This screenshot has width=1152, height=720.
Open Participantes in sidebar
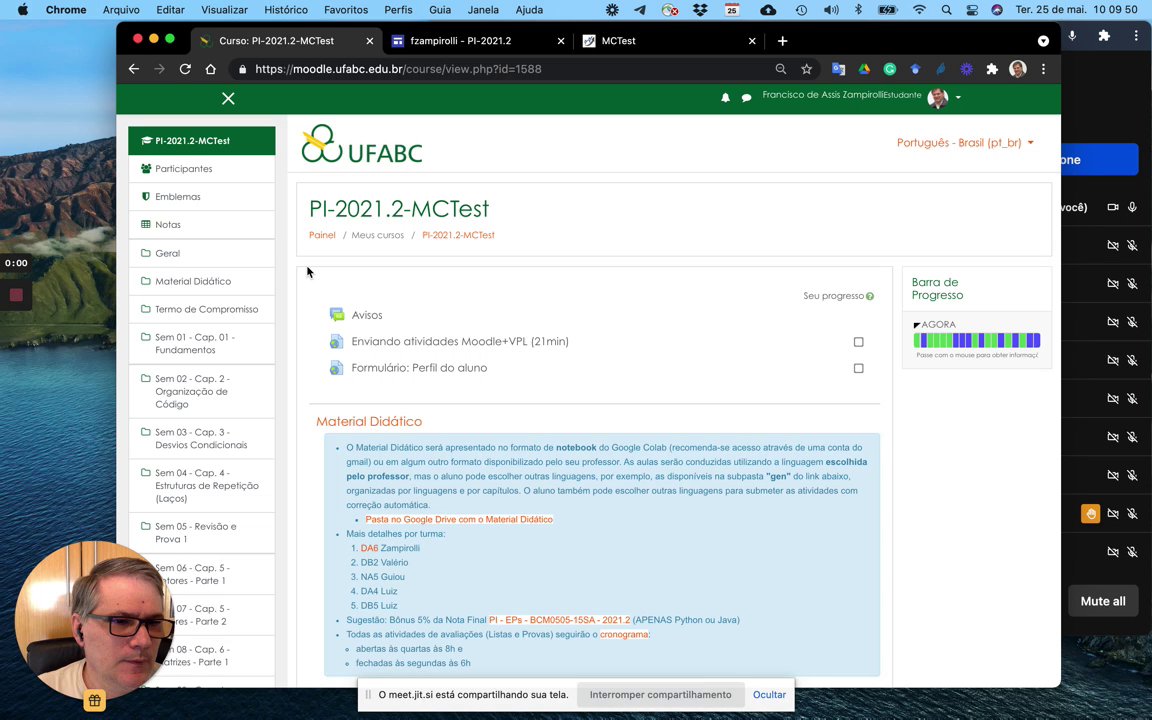[202, 169]
